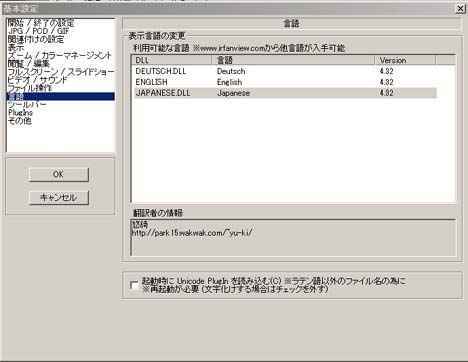Open the ズーム / カラーマネージメント category

[x=60, y=55]
